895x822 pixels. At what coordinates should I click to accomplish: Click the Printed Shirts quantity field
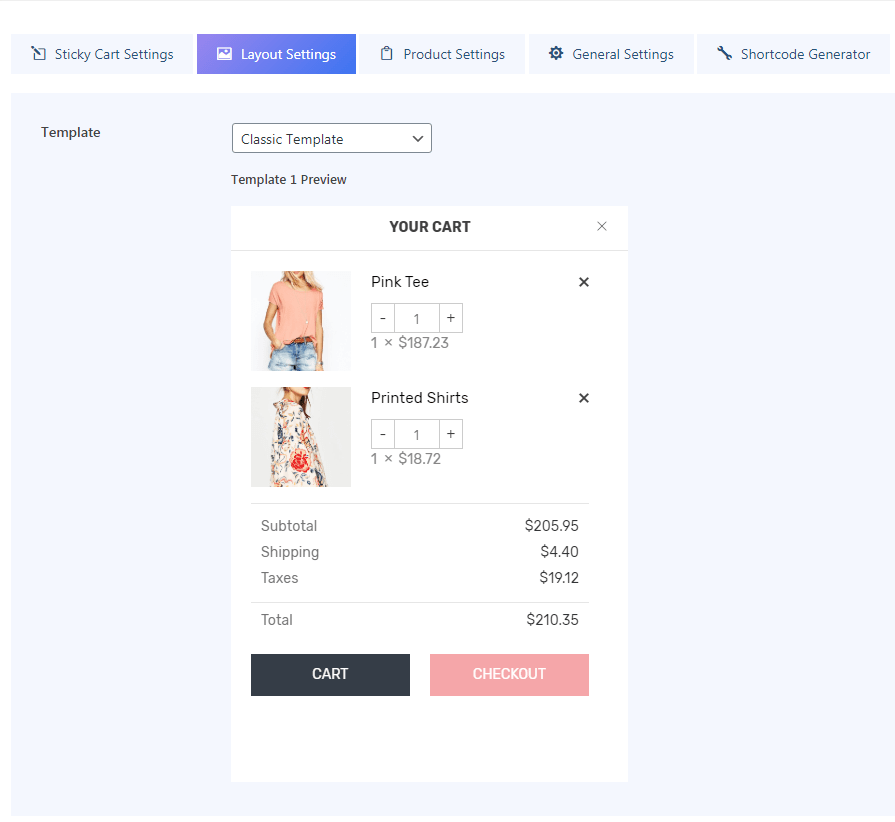[x=416, y=435]
